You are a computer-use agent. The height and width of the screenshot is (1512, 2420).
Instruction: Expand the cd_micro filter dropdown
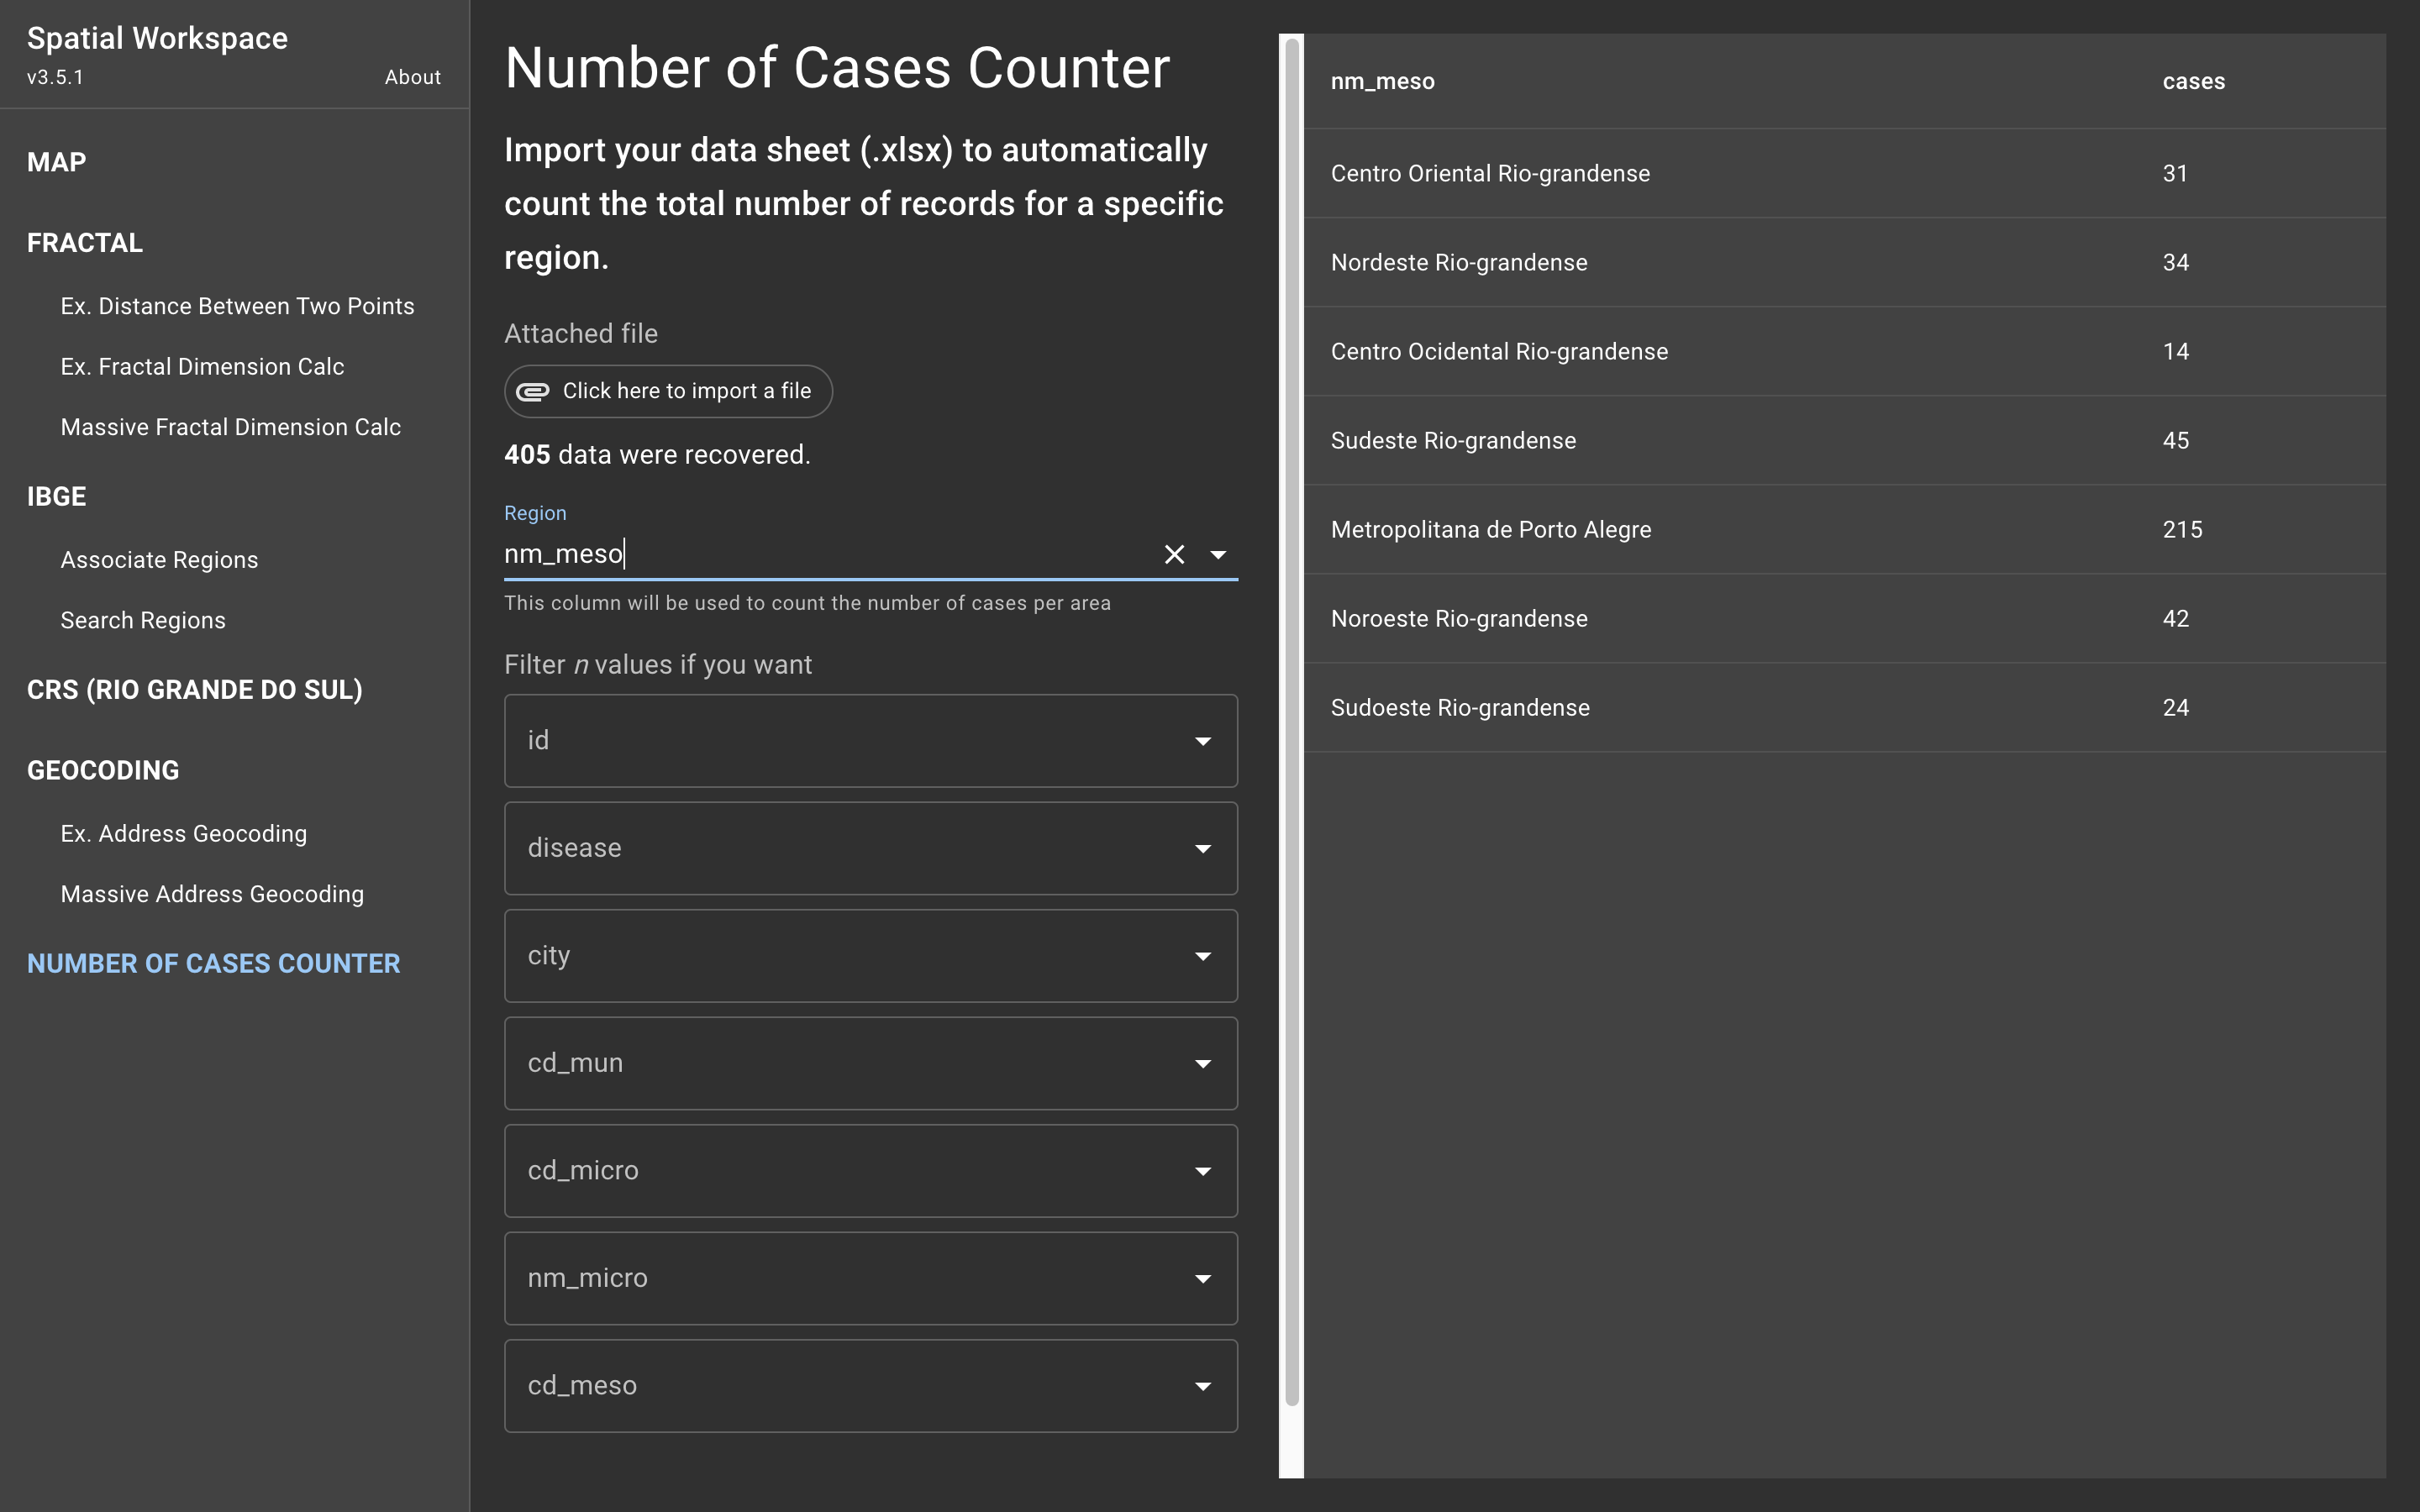pos(1203,1171)
